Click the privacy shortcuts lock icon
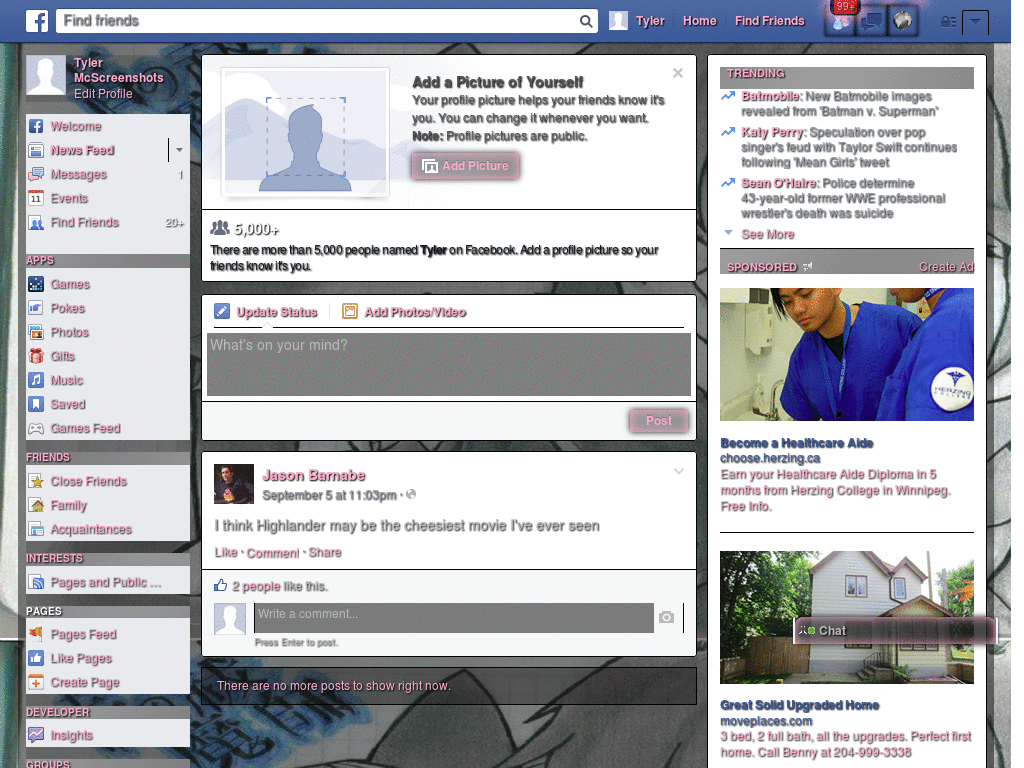The height and width of the screenshot is (768, 1024). click(948, 22)
